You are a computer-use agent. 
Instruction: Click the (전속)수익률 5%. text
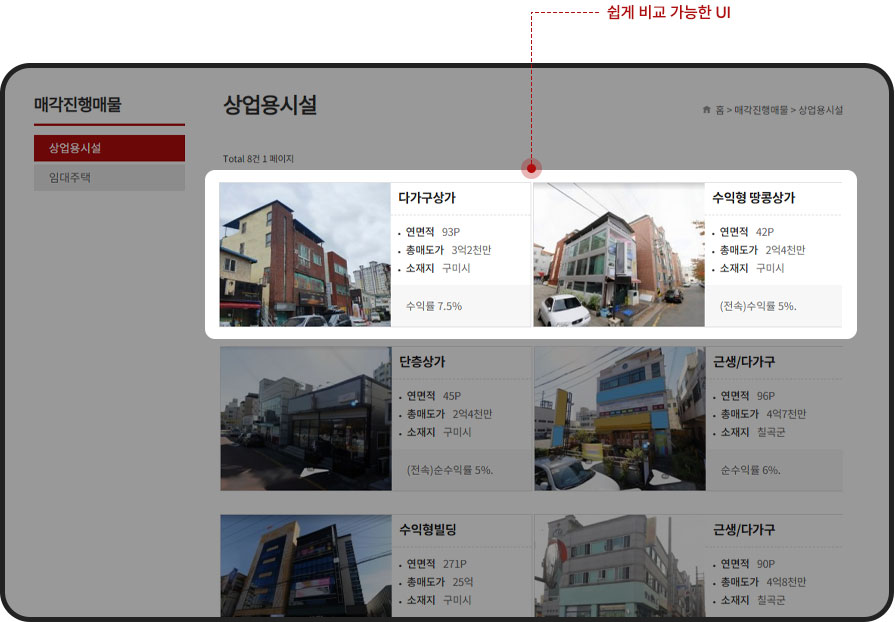[x=758, y=306]
